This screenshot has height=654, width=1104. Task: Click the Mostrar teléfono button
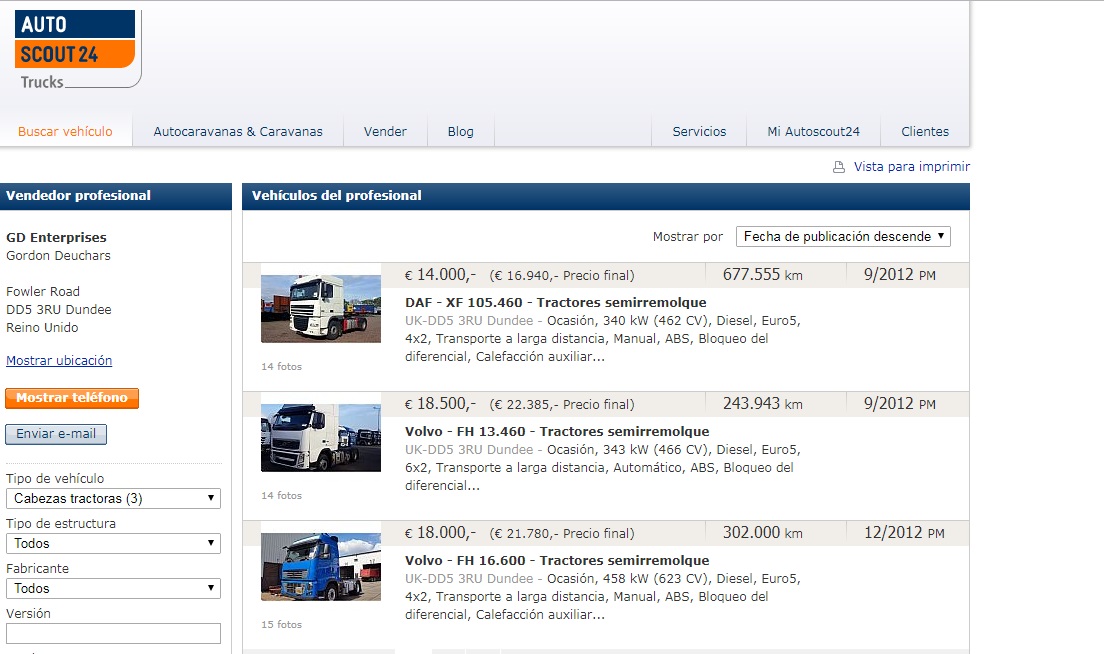coord(72,398)
